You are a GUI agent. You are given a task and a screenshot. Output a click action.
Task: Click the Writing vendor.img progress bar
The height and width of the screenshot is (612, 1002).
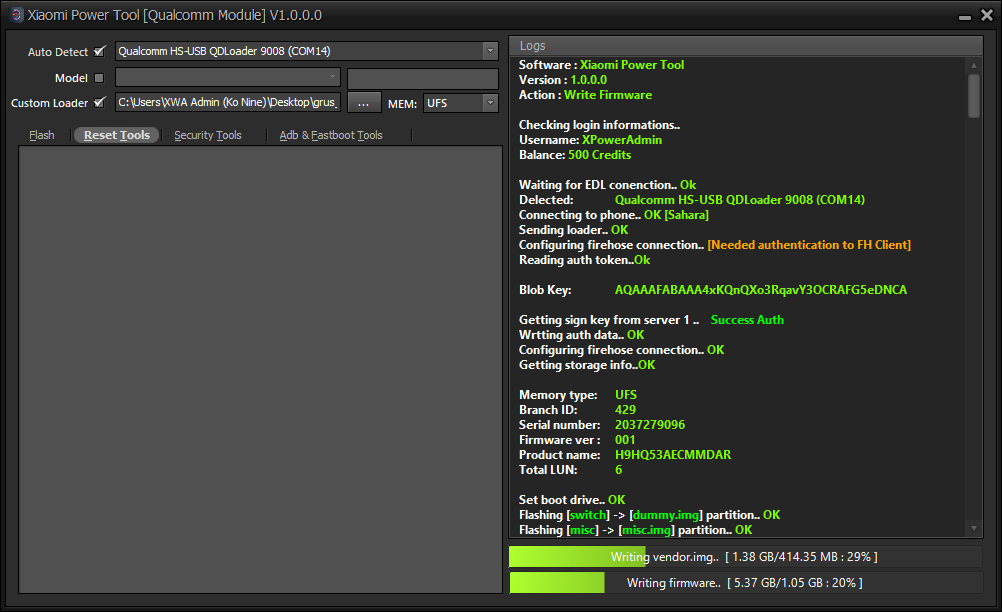745,556
